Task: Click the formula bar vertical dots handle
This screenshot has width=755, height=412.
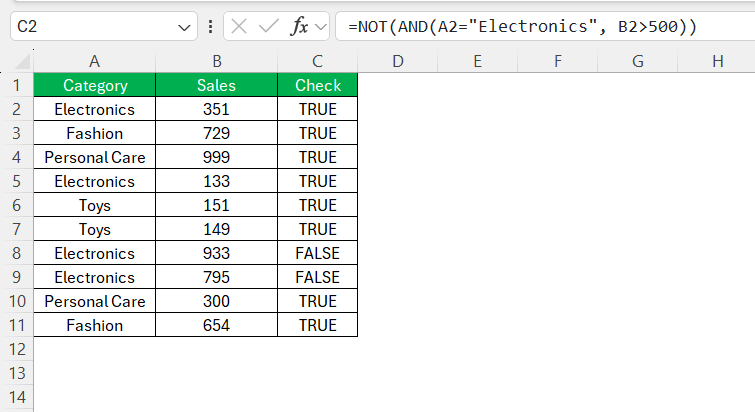Action: tap(210, 26)
